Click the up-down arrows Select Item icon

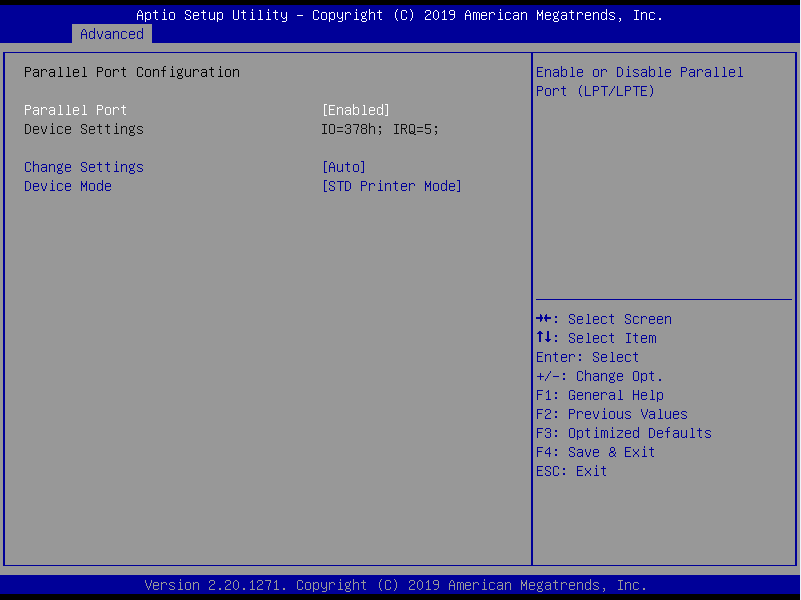544,338
